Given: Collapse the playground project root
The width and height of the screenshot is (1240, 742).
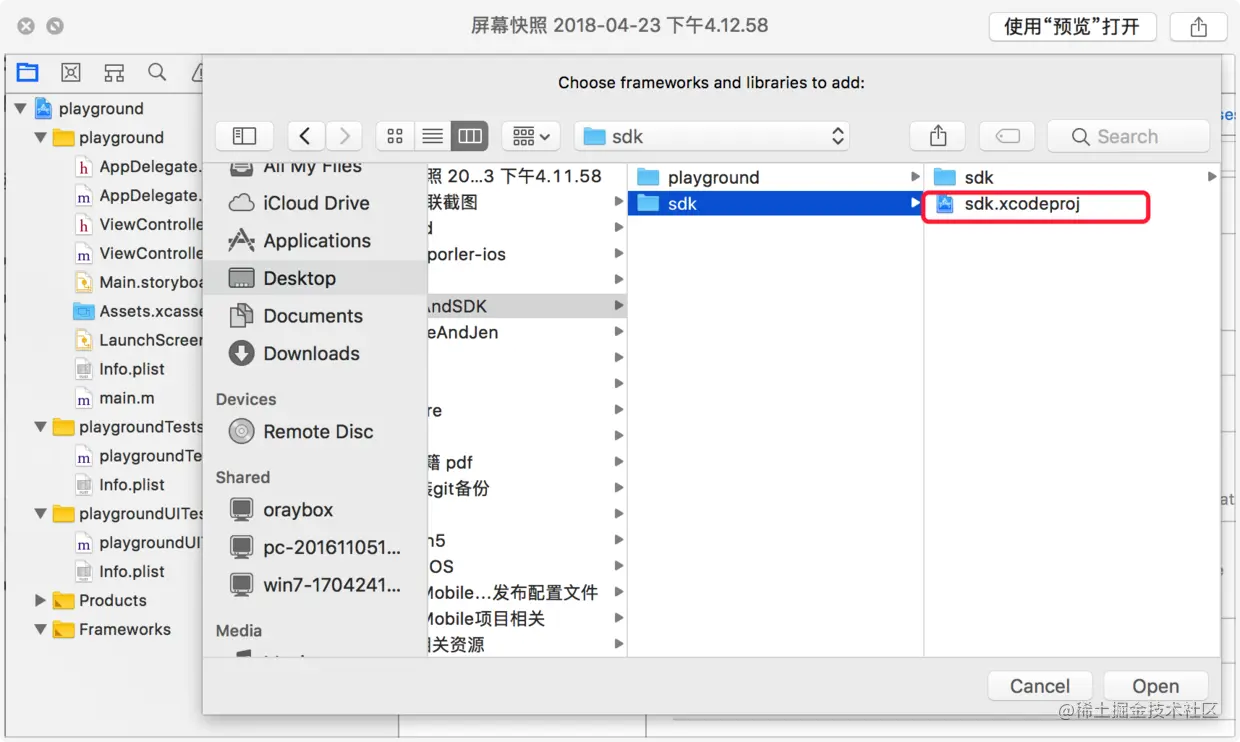Looking at the screenshot, I should click(x=20, y=108).
